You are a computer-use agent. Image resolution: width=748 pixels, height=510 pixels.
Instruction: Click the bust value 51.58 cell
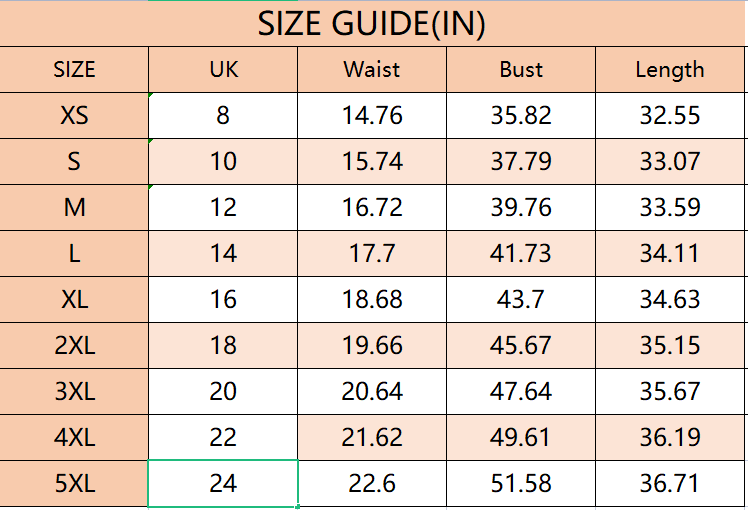(521, 483)
